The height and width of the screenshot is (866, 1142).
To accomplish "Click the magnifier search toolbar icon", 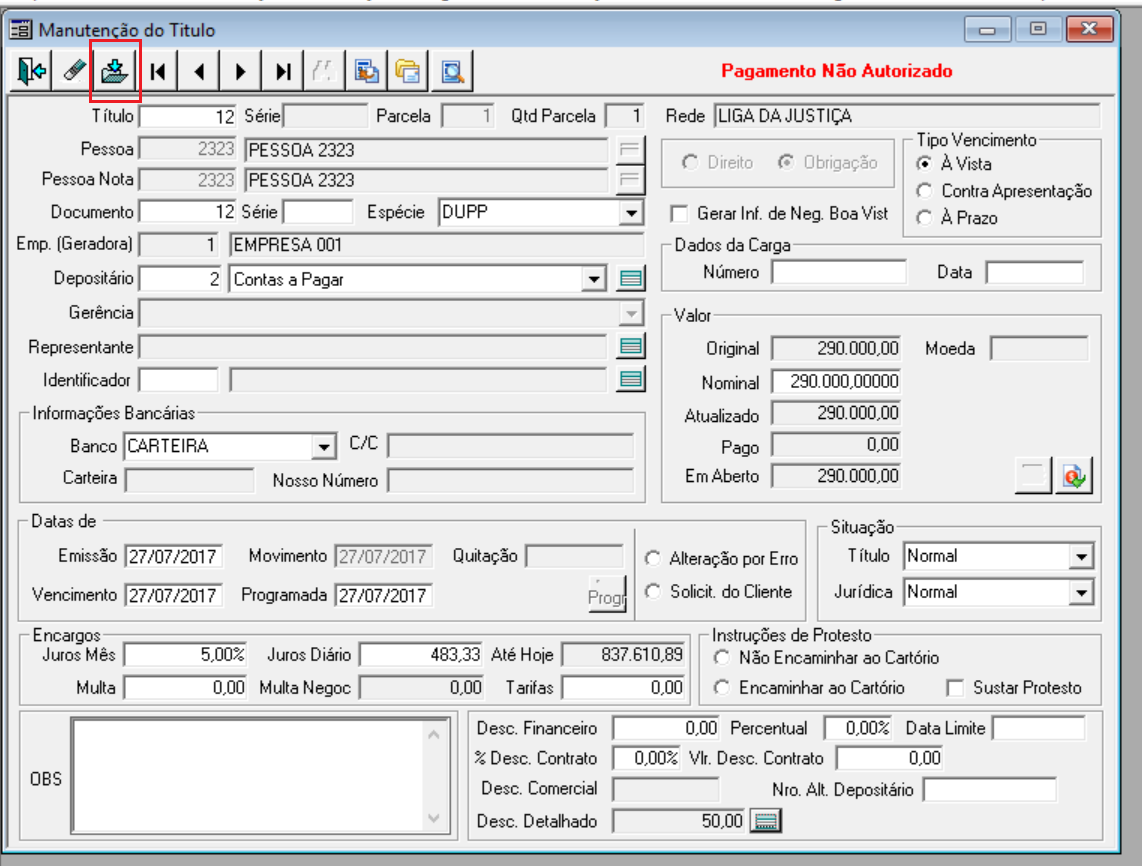I will click(x=452, y=71).
